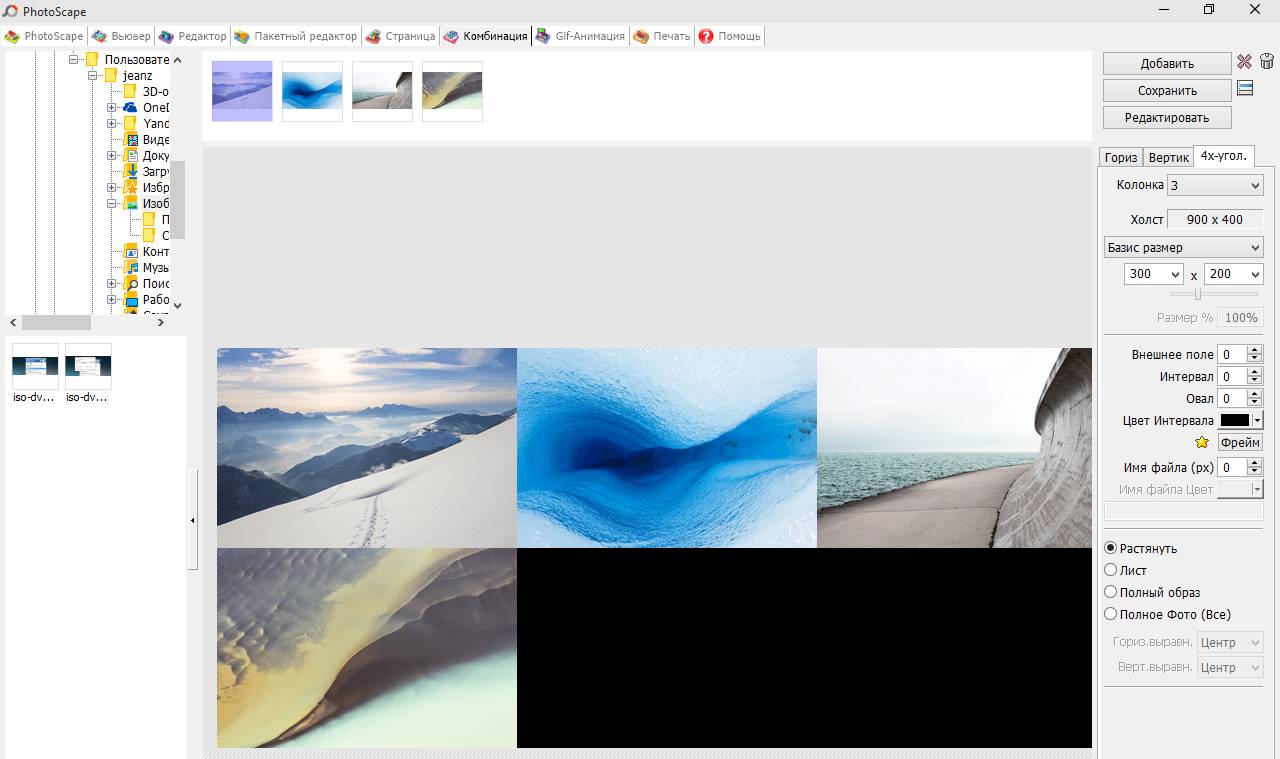Open the Gif-Анимация tab
This screenshot has height=759, width=1280.
[x=580, y=36]
